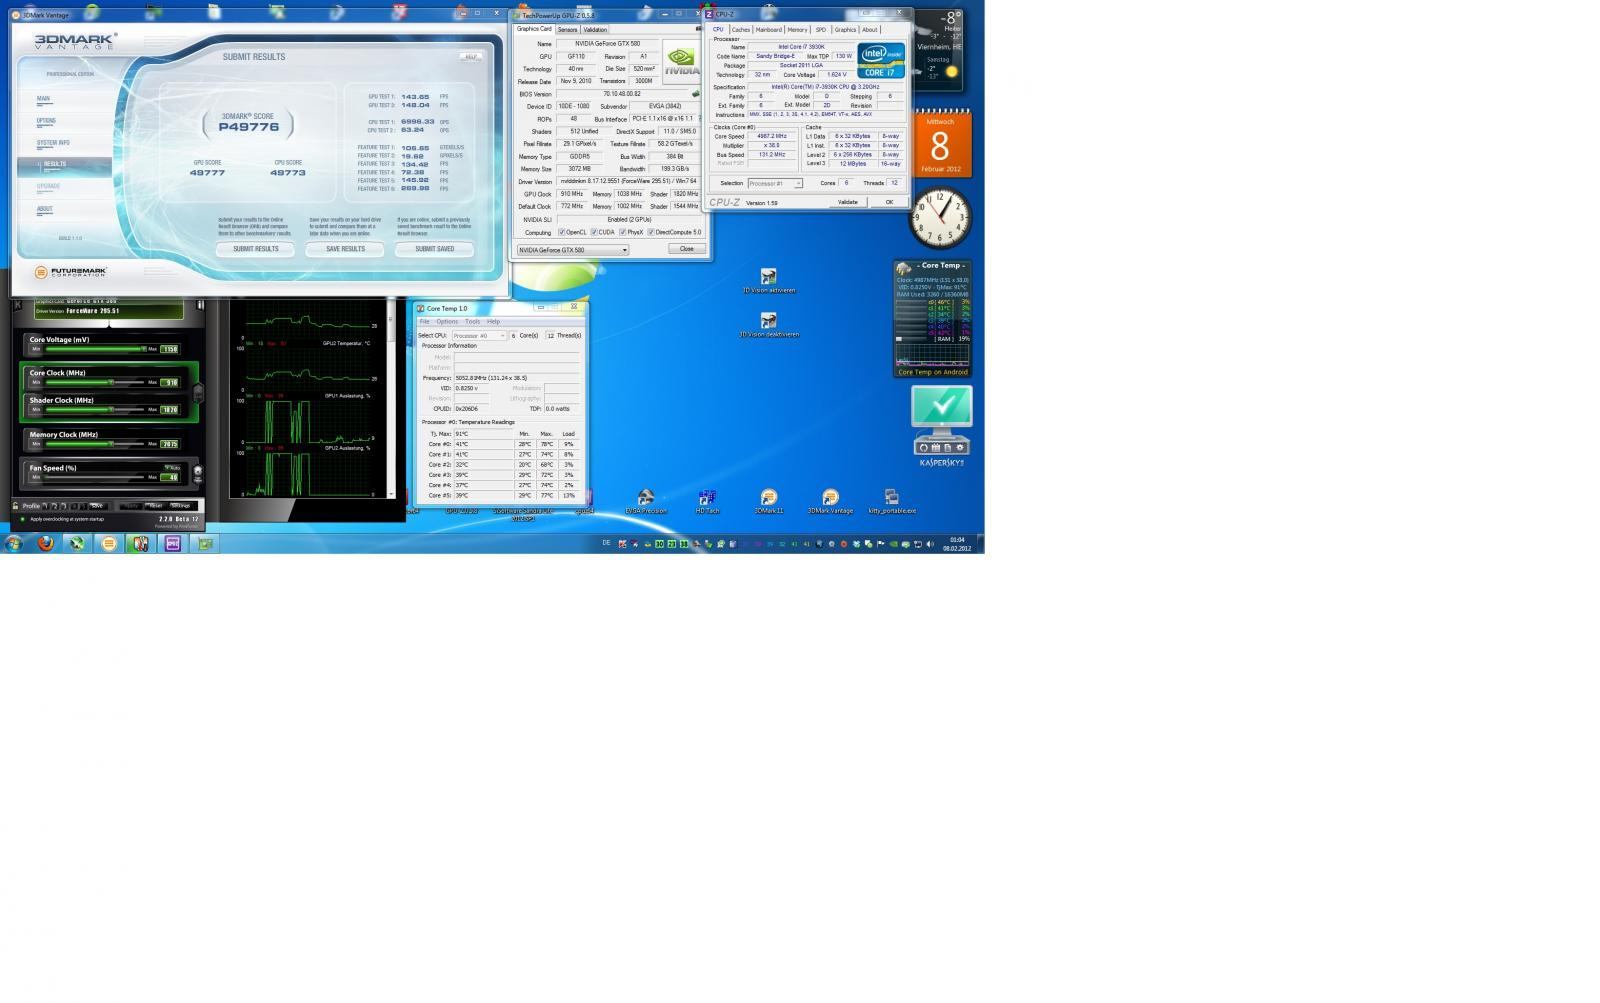The image size is (1600, 1003).
Task: Click the profile lock icon in EVGA Precision
Action: pos(15,506)
